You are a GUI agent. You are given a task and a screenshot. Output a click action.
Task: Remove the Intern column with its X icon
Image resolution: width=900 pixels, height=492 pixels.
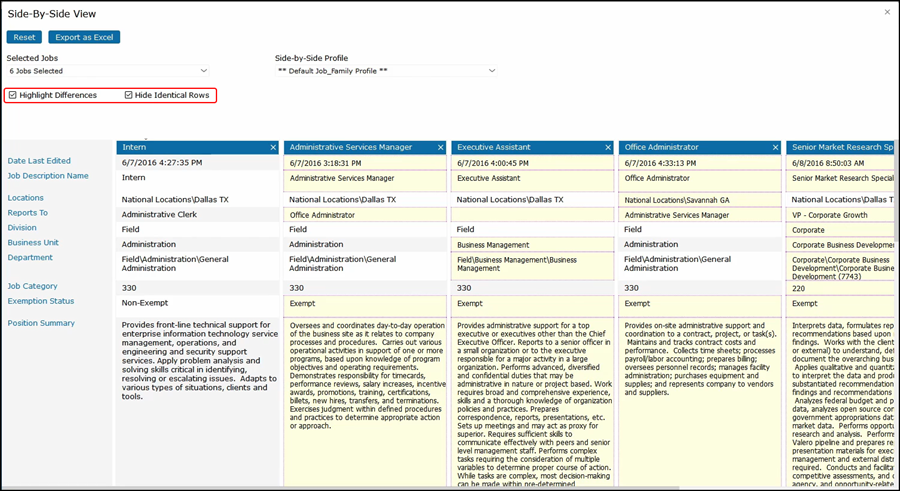[x=273, y=147]
